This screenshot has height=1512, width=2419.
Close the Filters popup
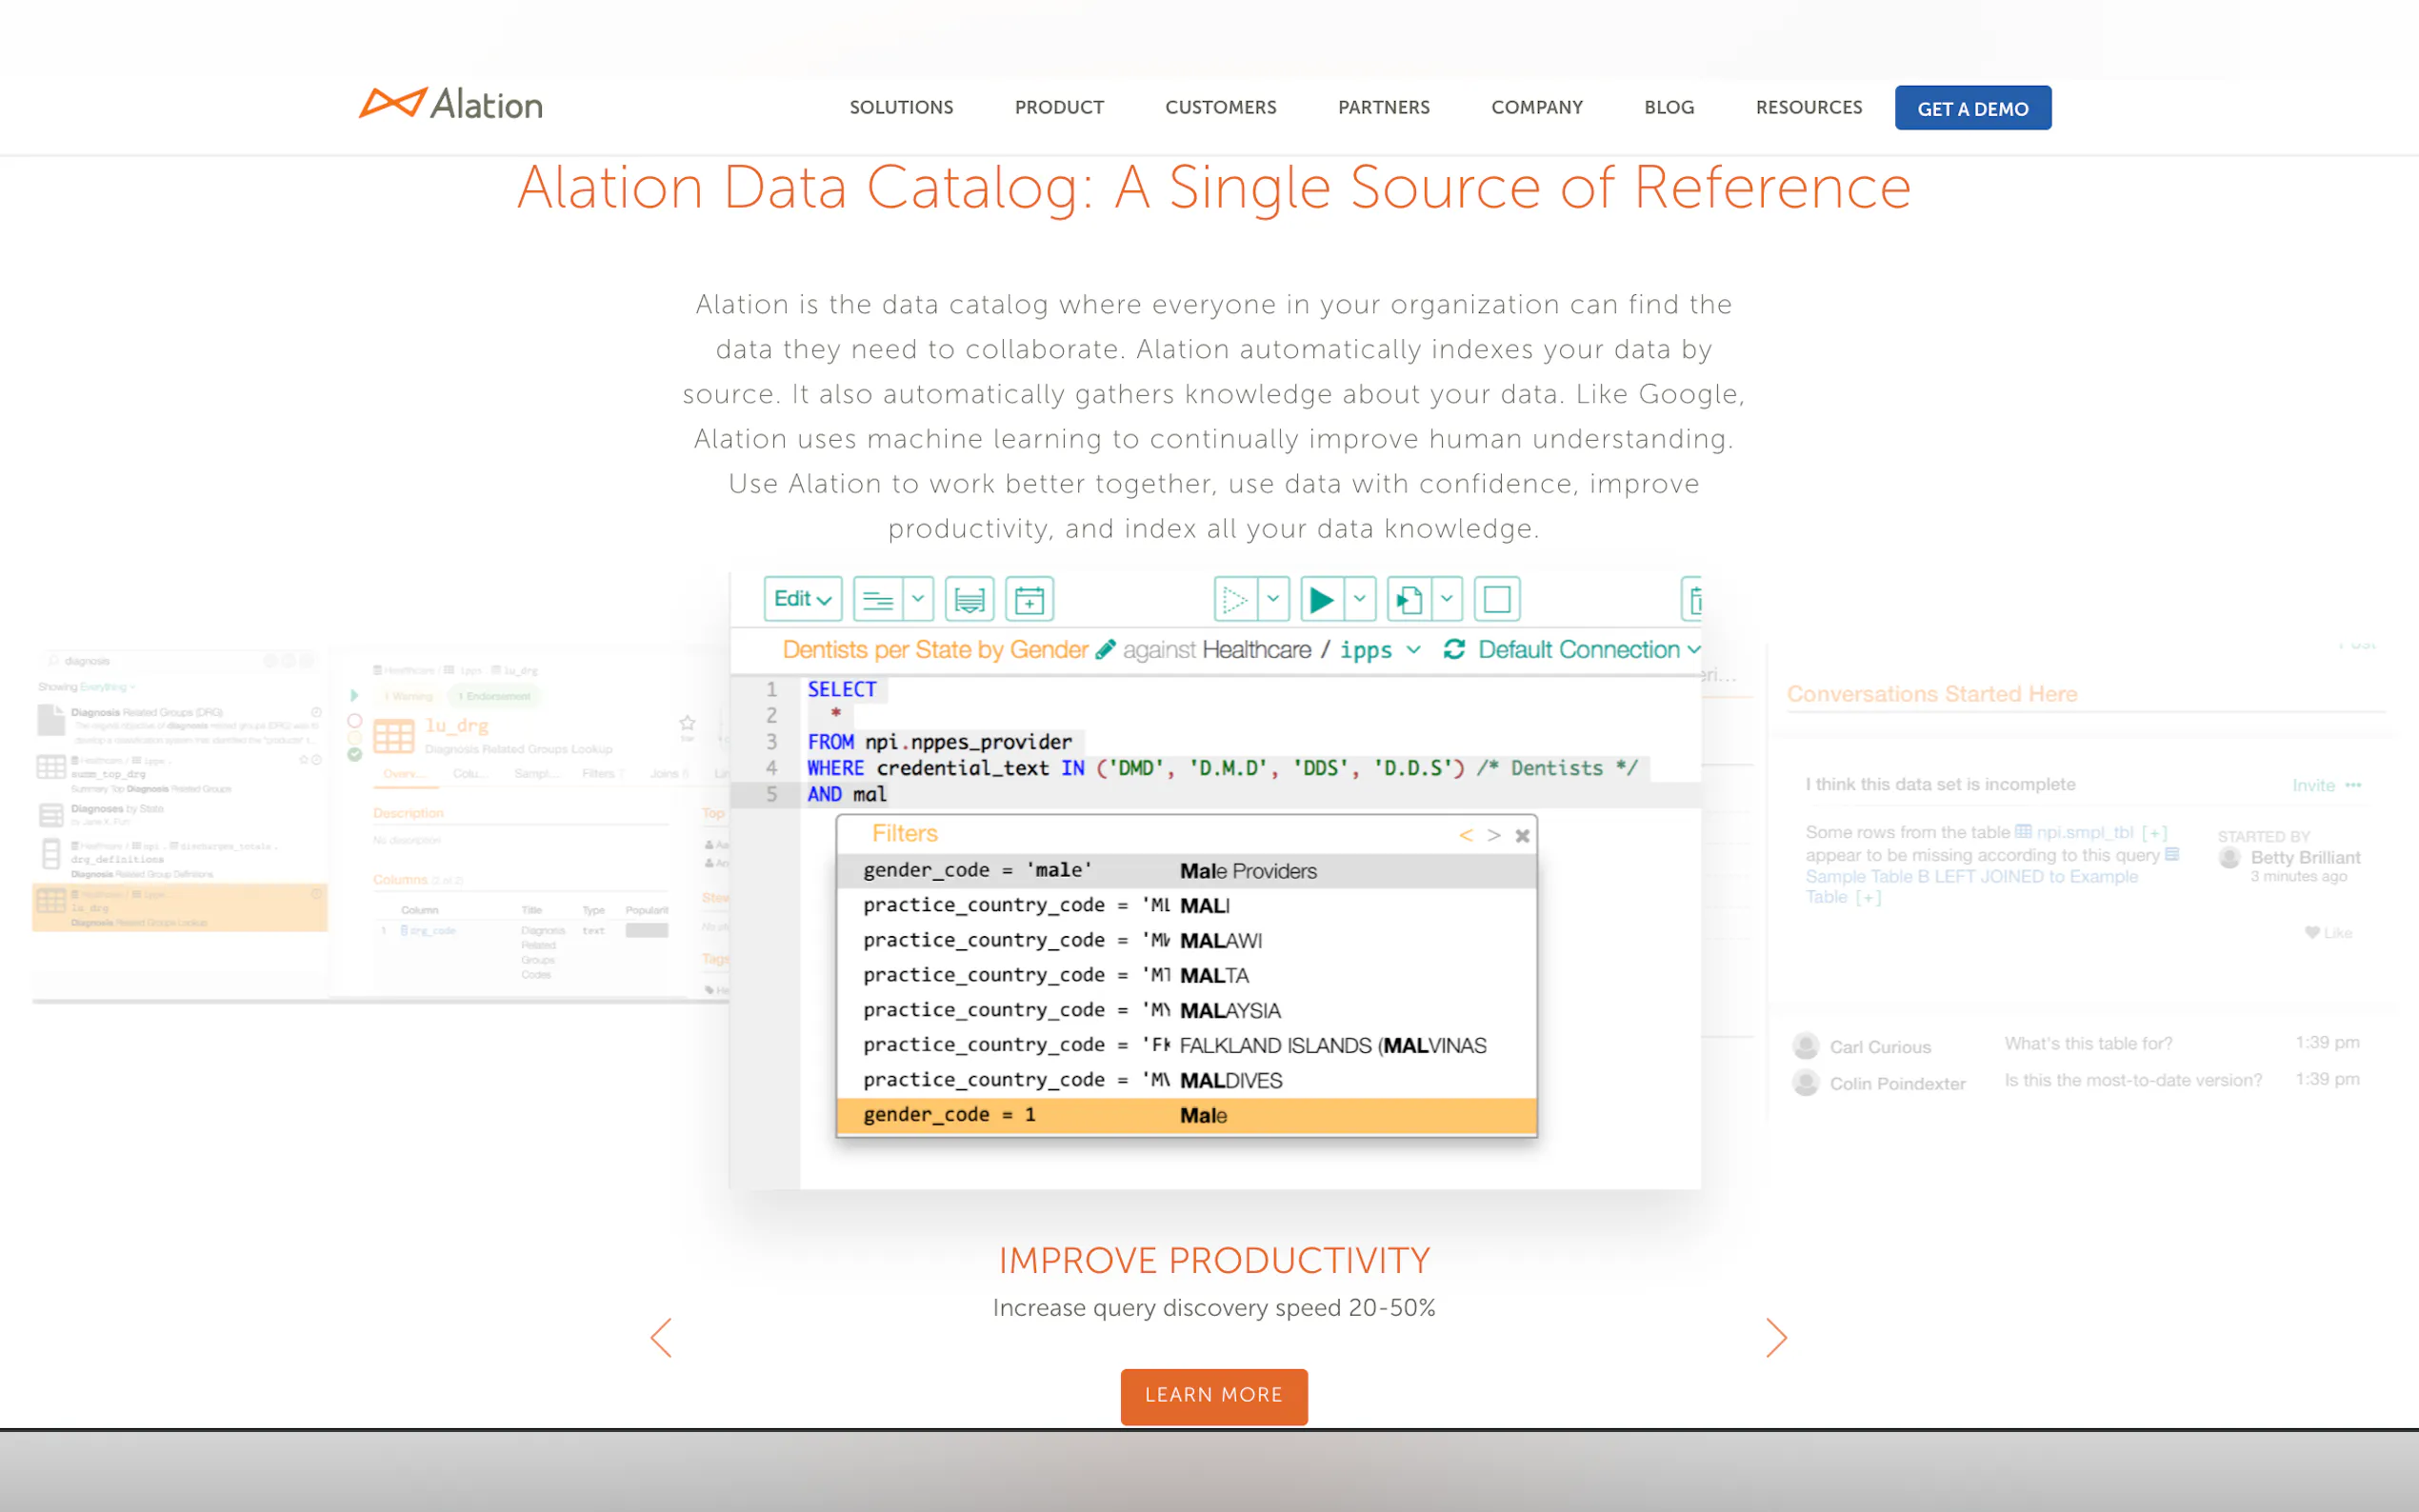(x=1521, y=835)
